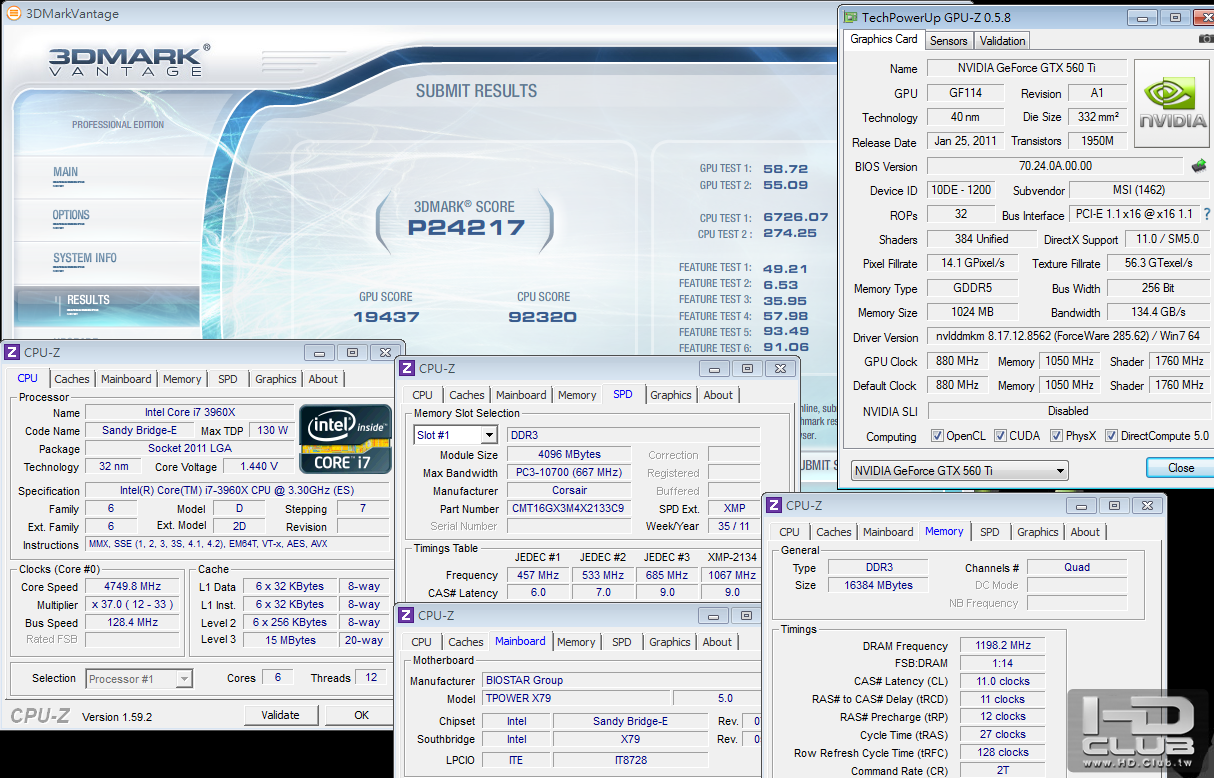Open About tab in the CPU-Z Memory window
This screenshot has width=1214, height=778.
tap(1085, 532)
